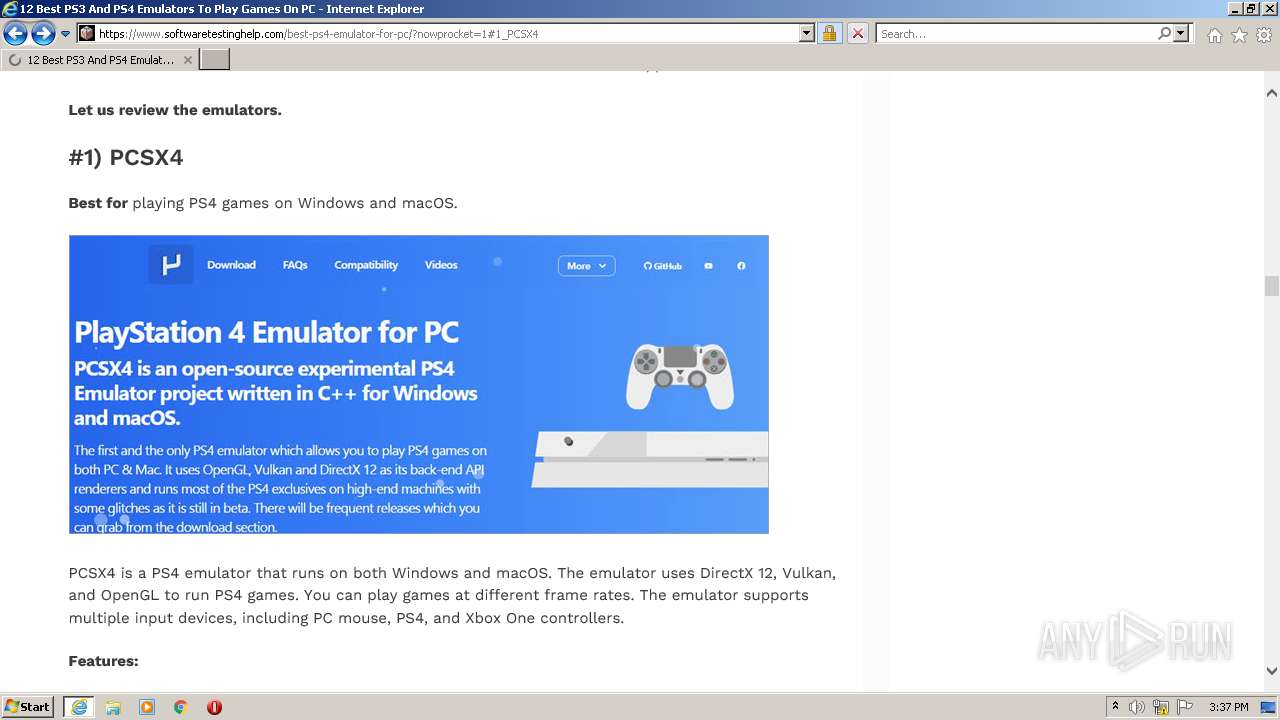The image size is (1280, 720).
Task: Click Download in the PCSX4 image
Action: [231, 265]
